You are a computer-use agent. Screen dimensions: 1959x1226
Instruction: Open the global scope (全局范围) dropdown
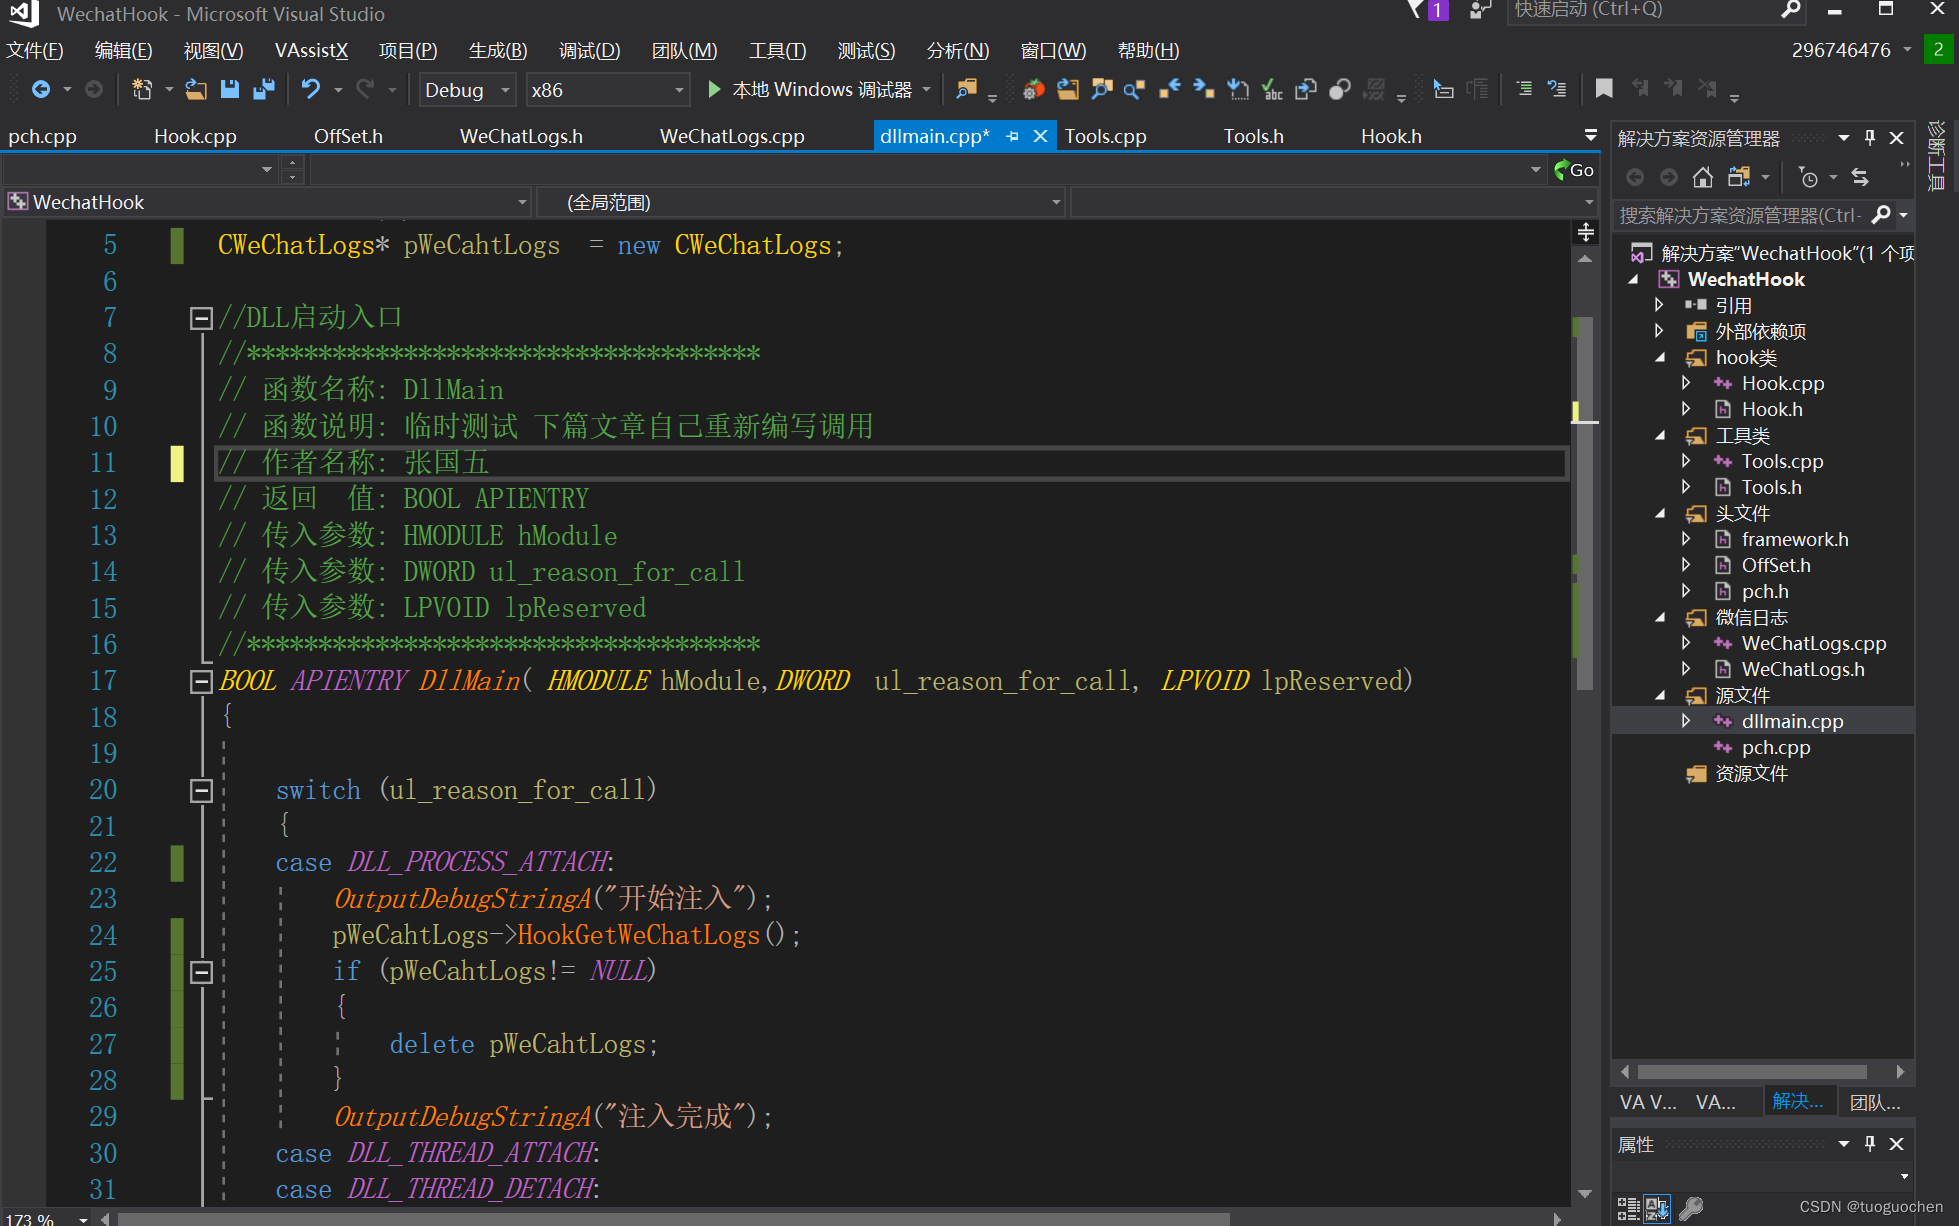tap(800, 203)
